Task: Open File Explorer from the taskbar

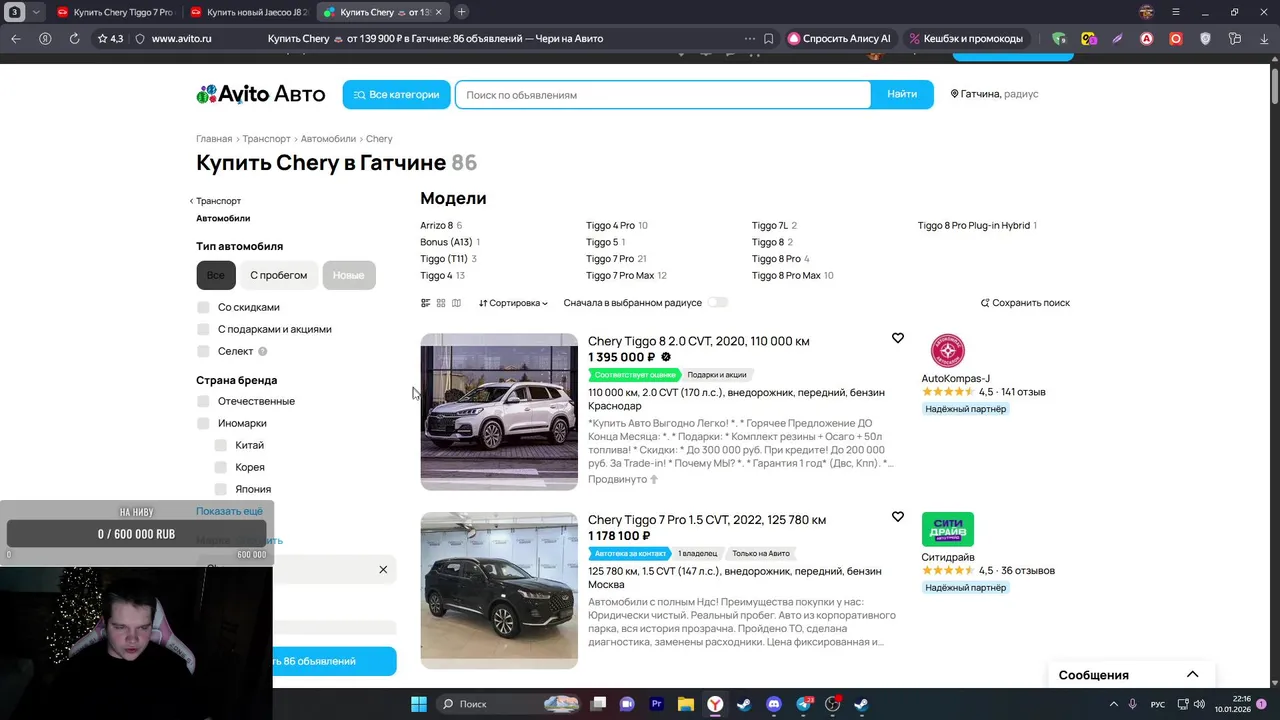Action: (x=686, y=704)
